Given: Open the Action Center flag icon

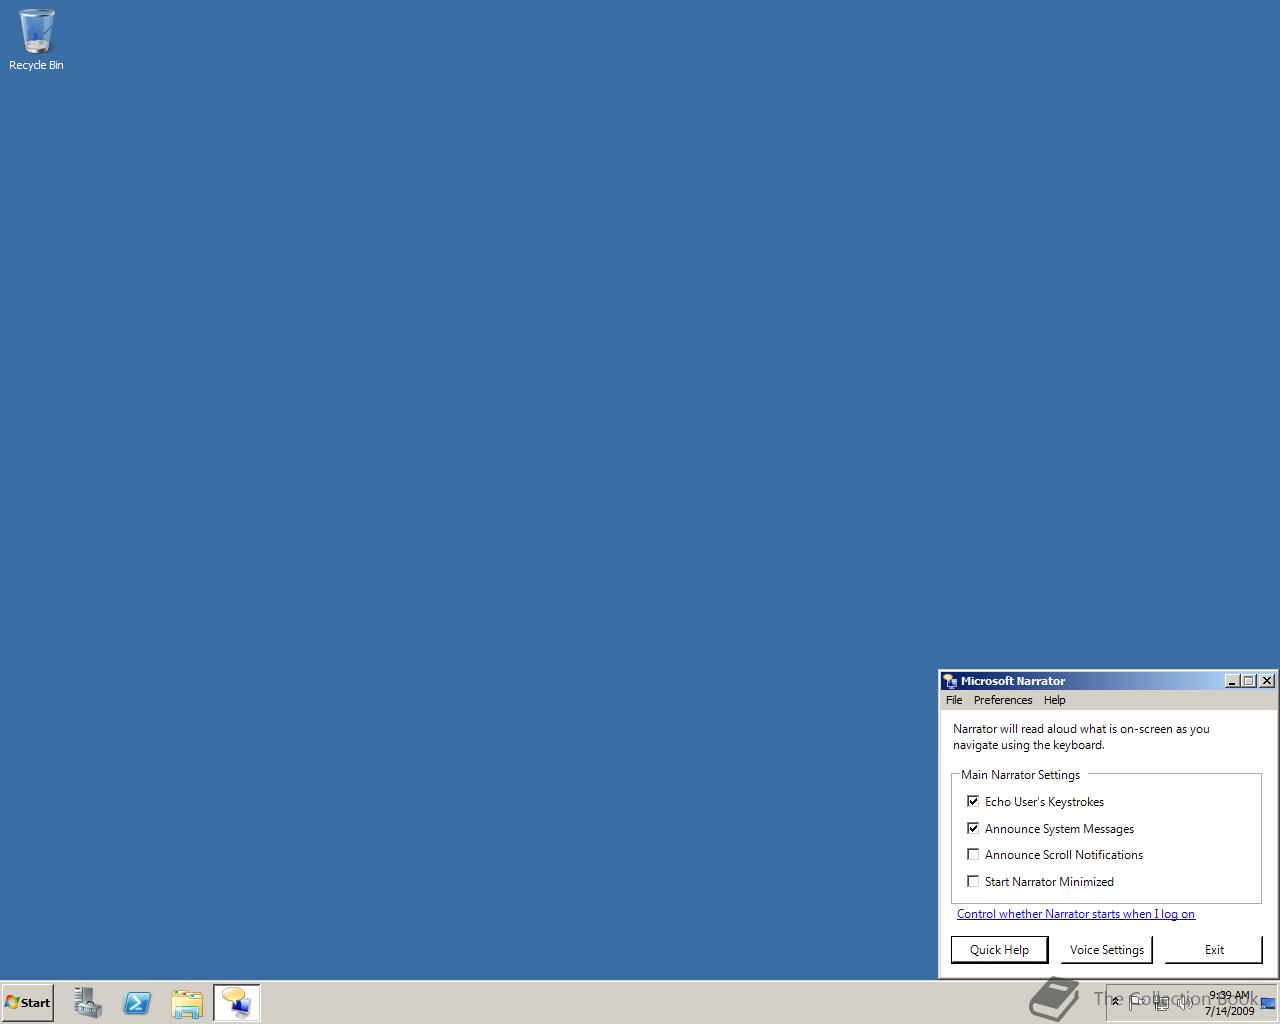Looking at the screenshot, I should (x=1136, y=1002).
